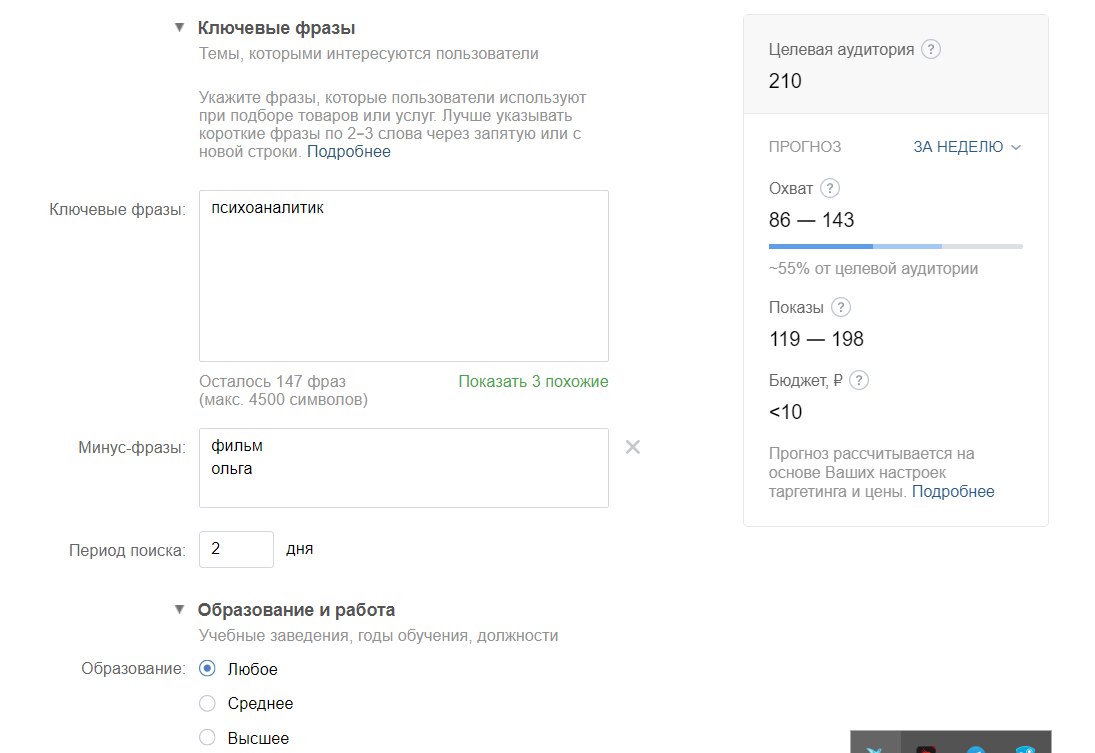The height and width of the screenshot is (753, 1095).
Task: Open Подробнее link under key phrases description
Action: 348,152
